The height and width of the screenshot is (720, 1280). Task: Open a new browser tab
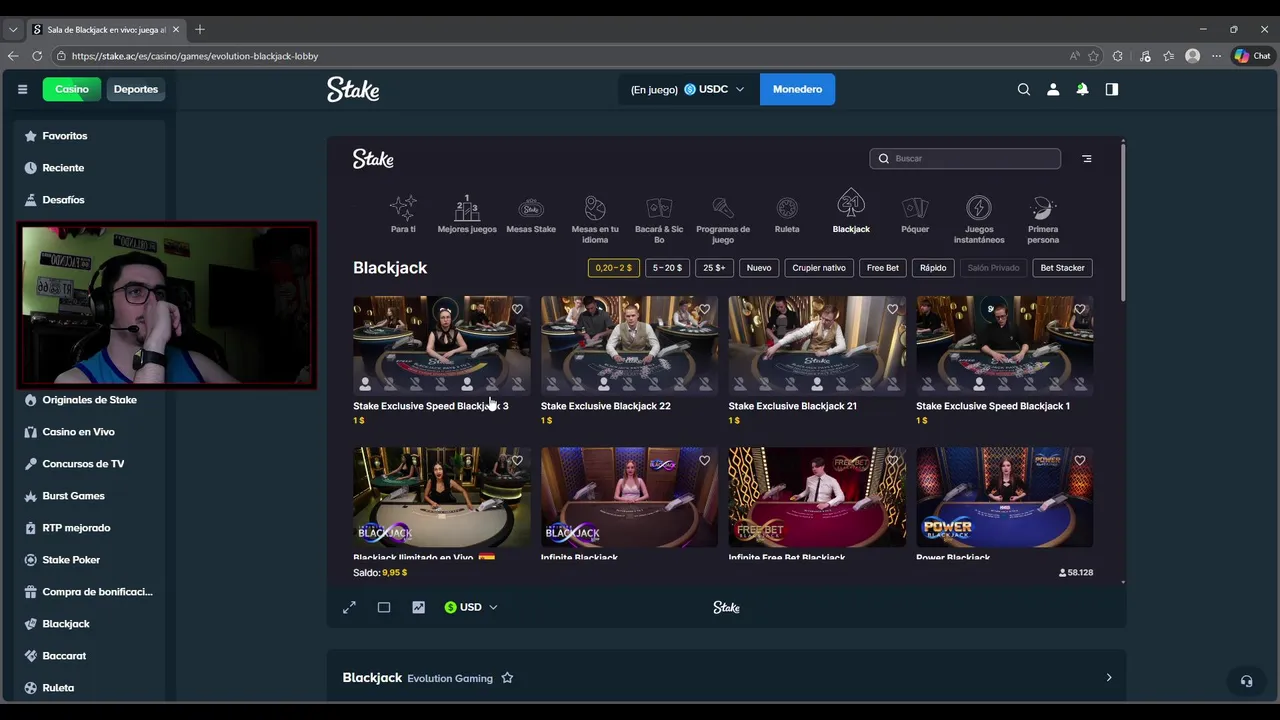pyautogui.click(x=200, y=29)
